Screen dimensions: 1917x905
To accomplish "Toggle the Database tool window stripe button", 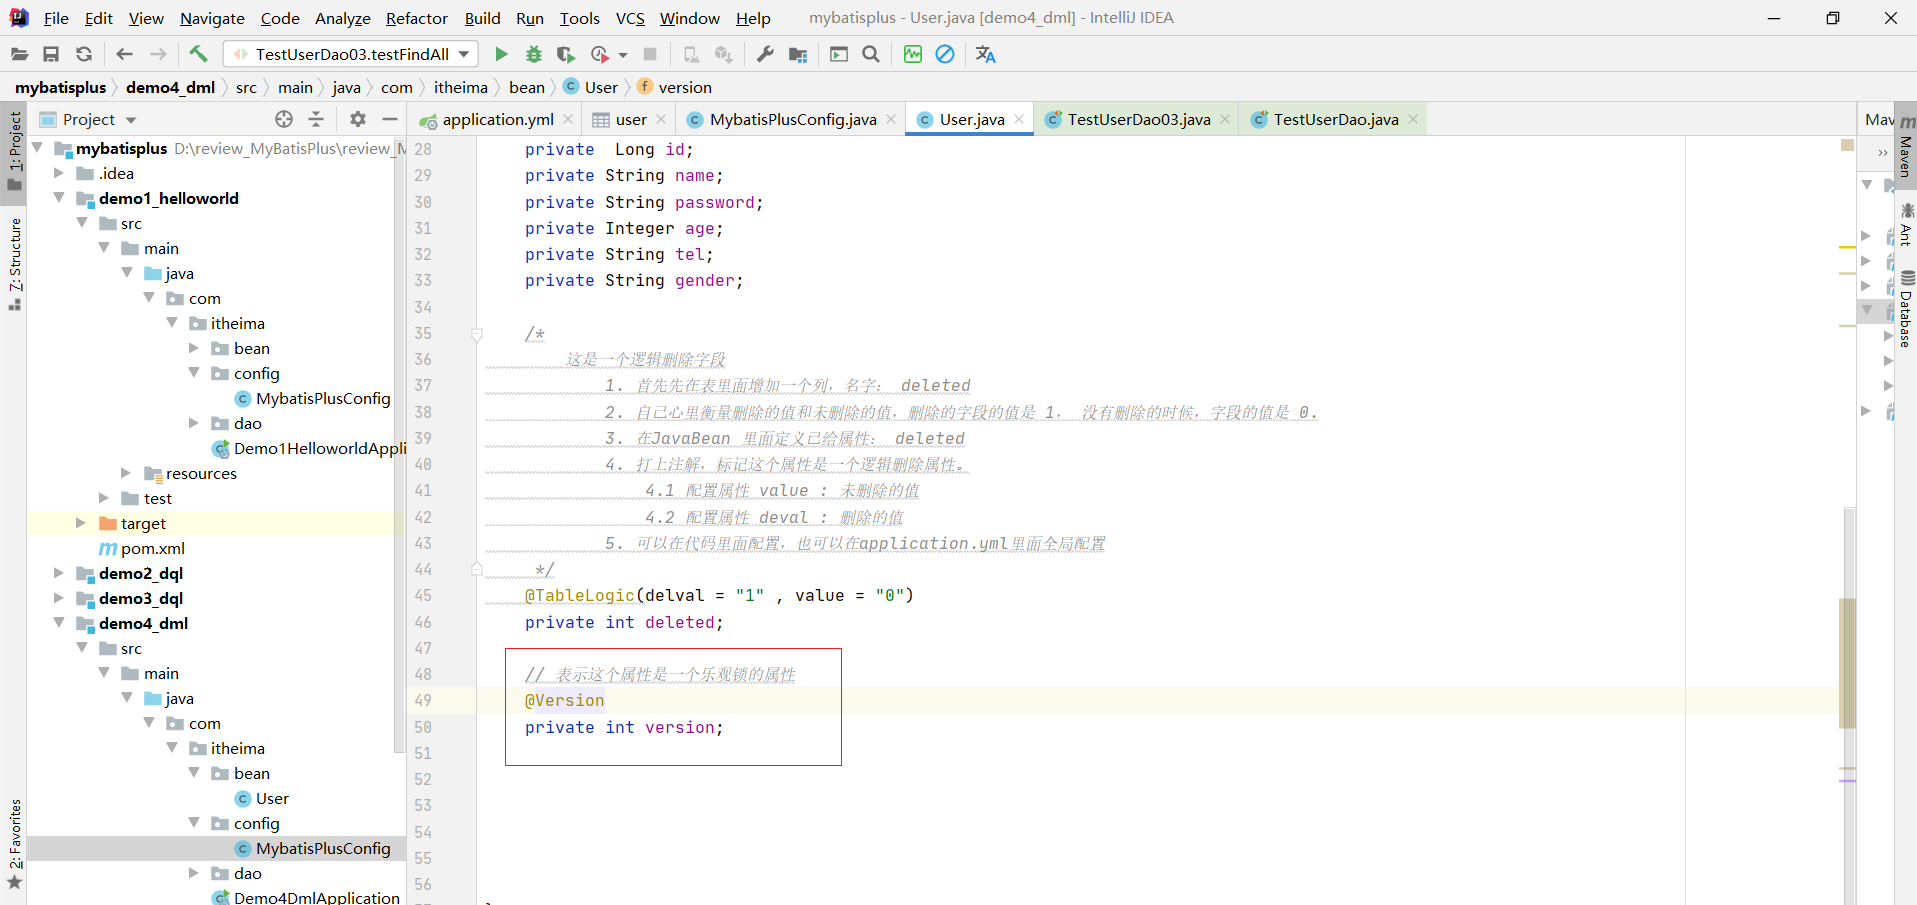I will (x=1906, y=309).
